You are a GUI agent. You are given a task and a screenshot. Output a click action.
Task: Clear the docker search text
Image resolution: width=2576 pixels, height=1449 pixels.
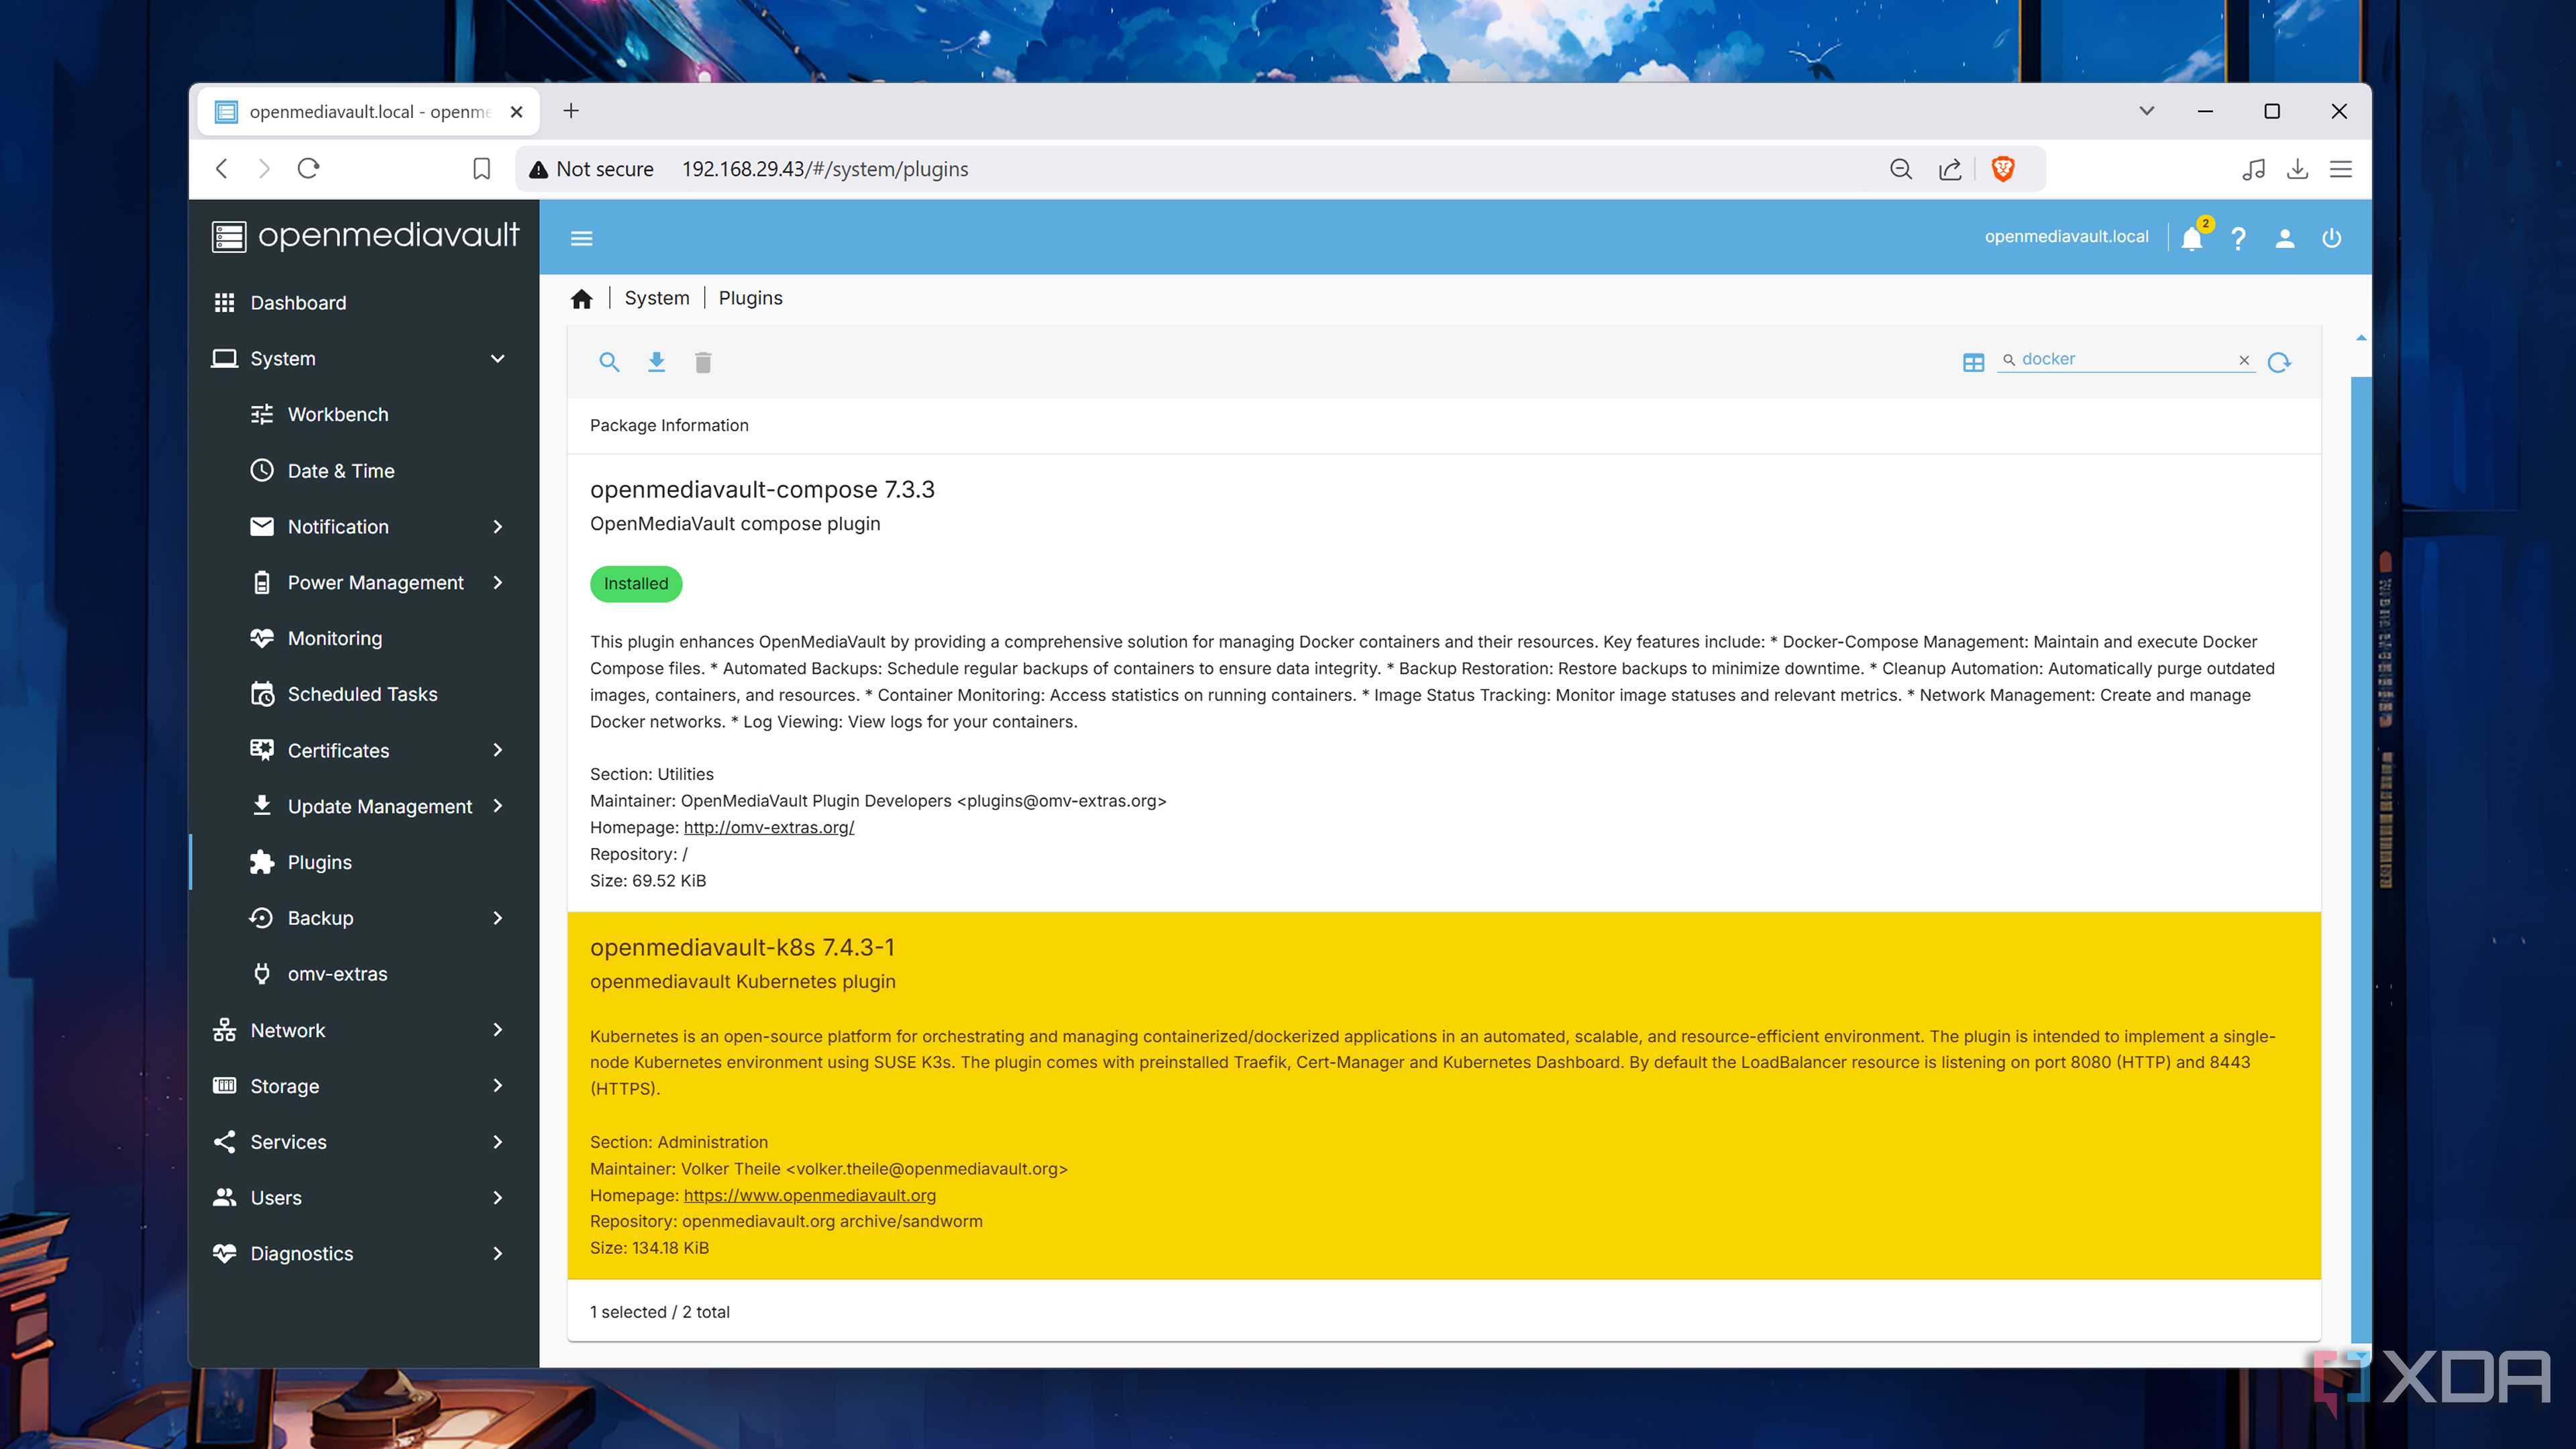click(2244, 360)
